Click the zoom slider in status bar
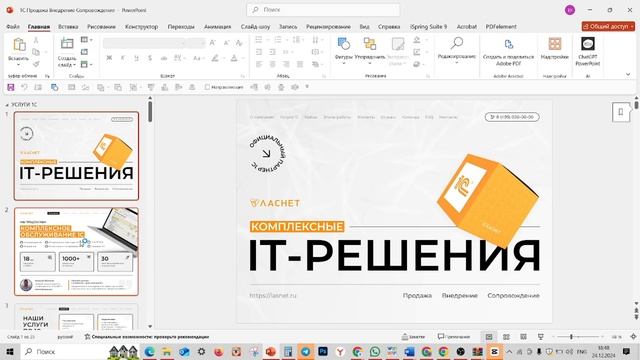 pyautogui.click(x=579, y=337)
